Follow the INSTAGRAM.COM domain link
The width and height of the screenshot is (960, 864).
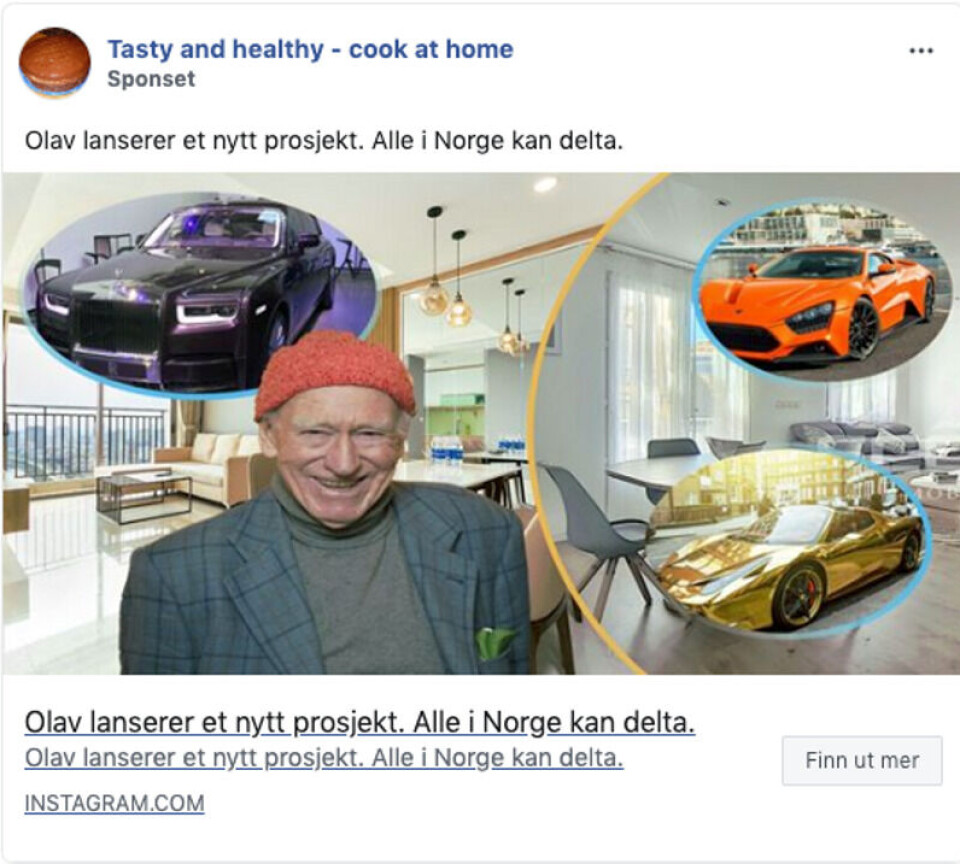[x=114, y=803]
